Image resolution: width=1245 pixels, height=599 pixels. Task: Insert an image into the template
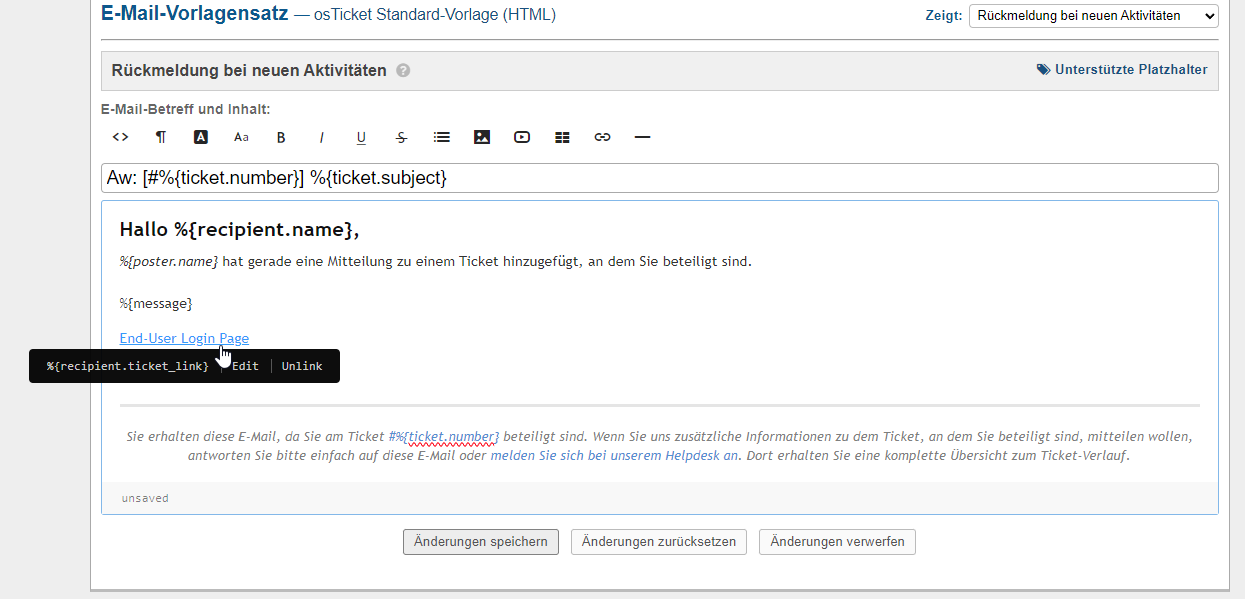(x=482, y=137)
